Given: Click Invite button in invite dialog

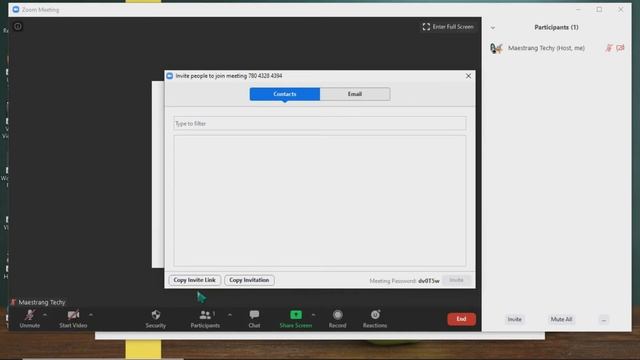Looking at the screenshot, I should 456,280.
